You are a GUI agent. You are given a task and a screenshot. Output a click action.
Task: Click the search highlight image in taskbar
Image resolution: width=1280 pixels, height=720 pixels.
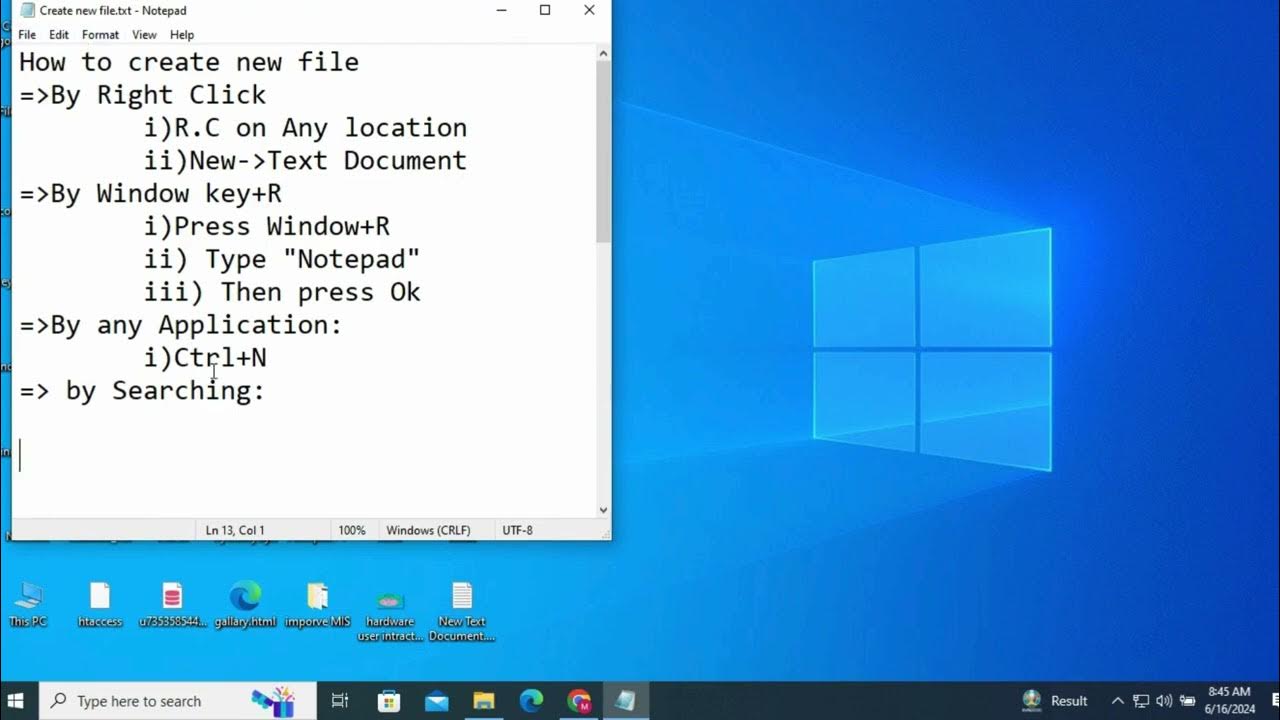[273, 701]
